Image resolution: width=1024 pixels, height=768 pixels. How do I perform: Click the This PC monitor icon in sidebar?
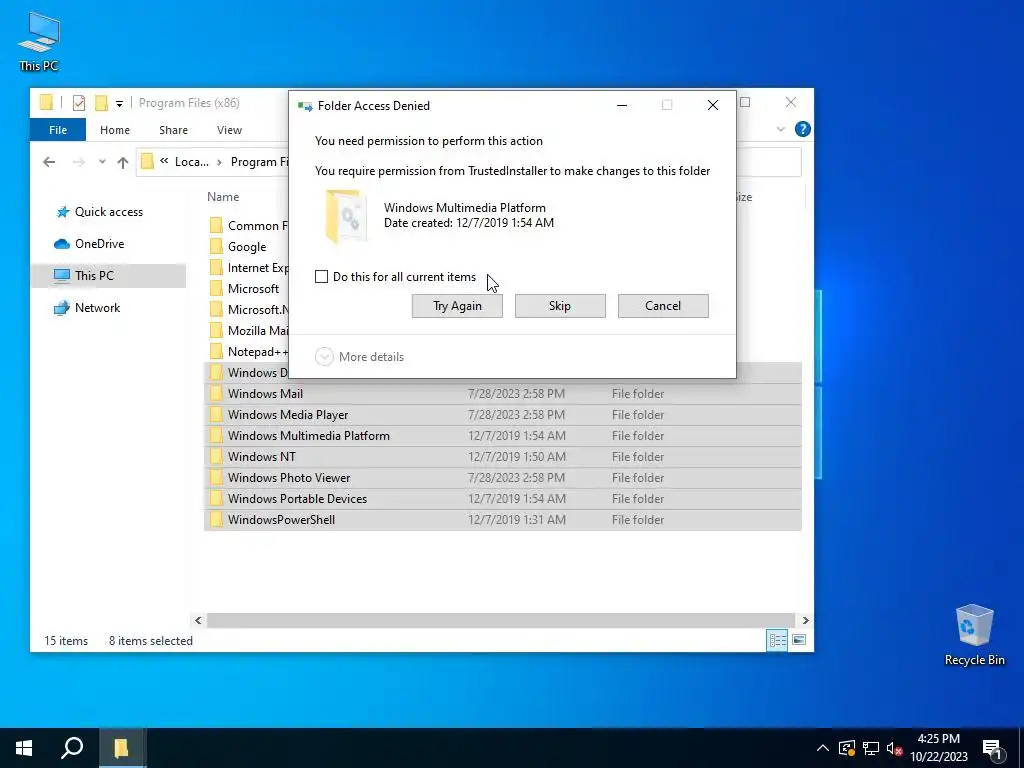(x=62, y=276)
